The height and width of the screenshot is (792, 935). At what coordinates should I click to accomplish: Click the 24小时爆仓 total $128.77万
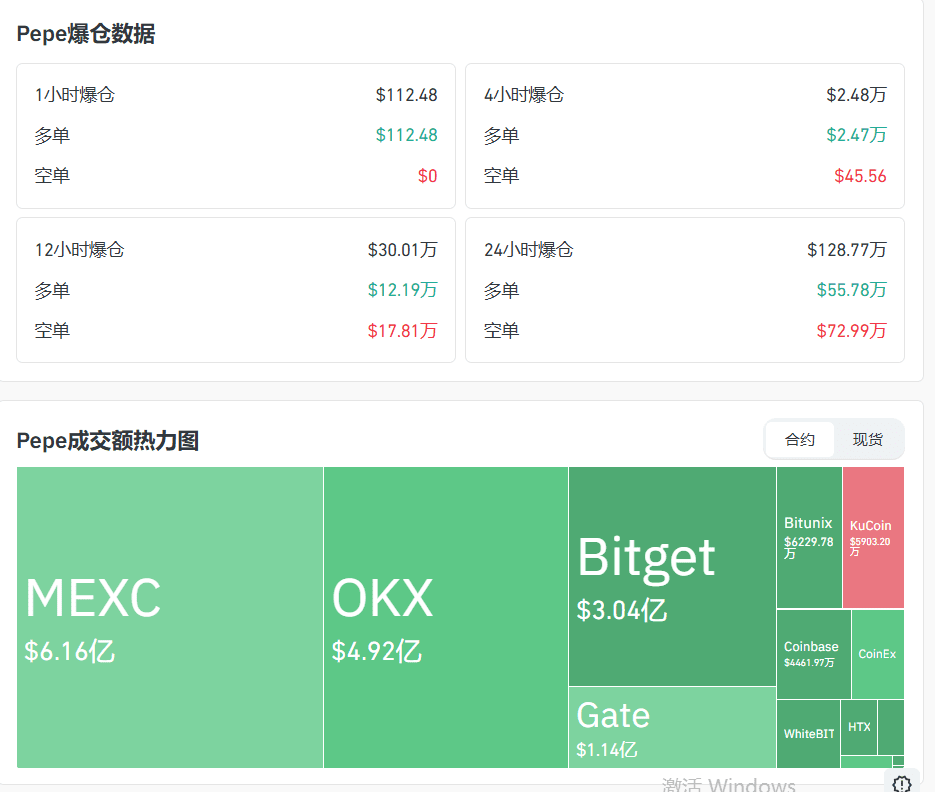847,250
